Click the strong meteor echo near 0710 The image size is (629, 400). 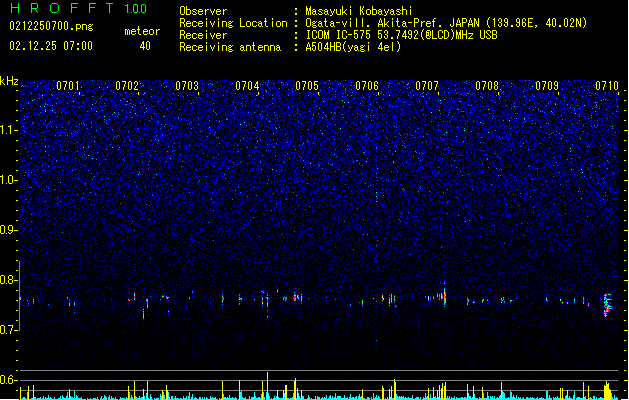point(607,305)
